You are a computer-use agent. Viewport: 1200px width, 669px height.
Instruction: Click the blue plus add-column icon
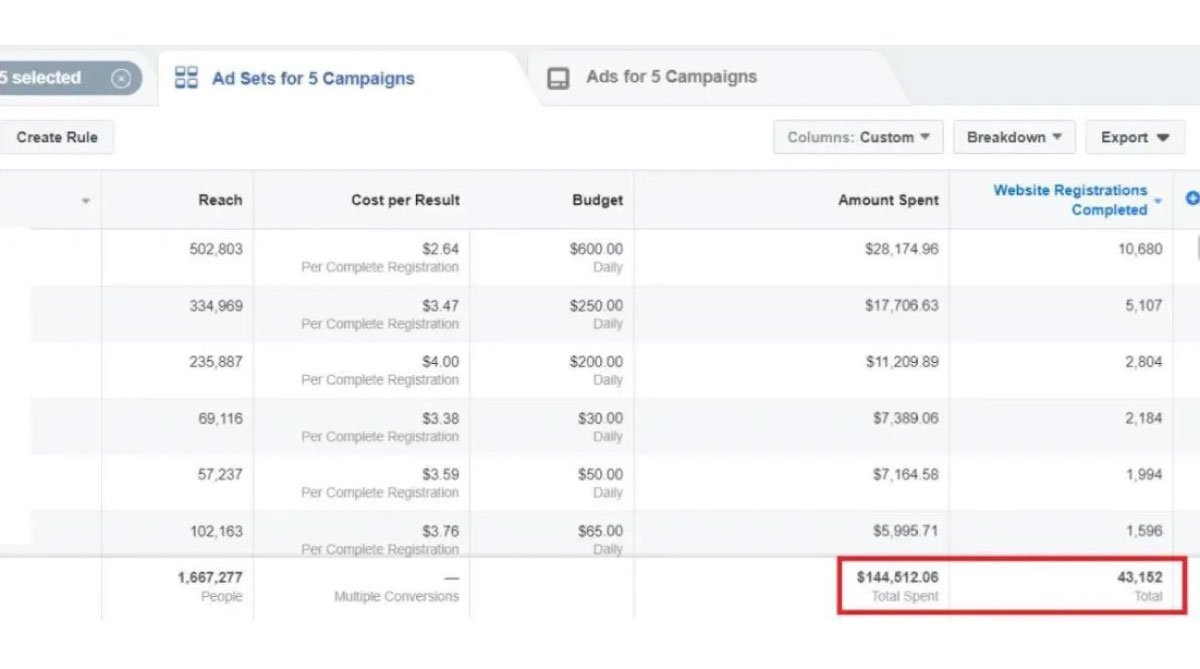tap(1191, 199)
